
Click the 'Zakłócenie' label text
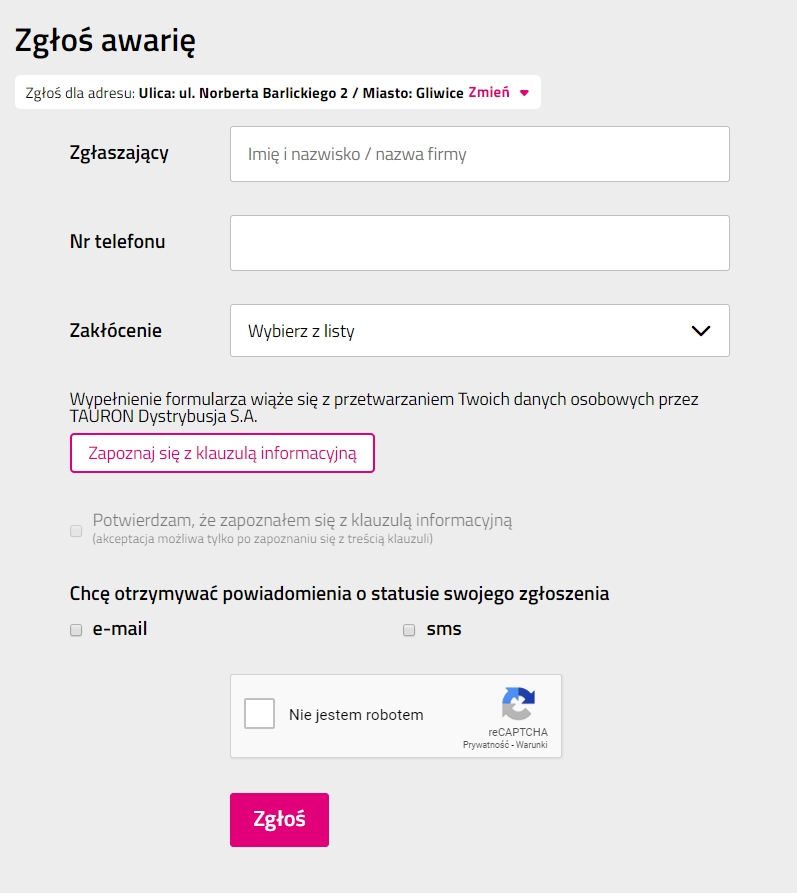pos(116,330)
